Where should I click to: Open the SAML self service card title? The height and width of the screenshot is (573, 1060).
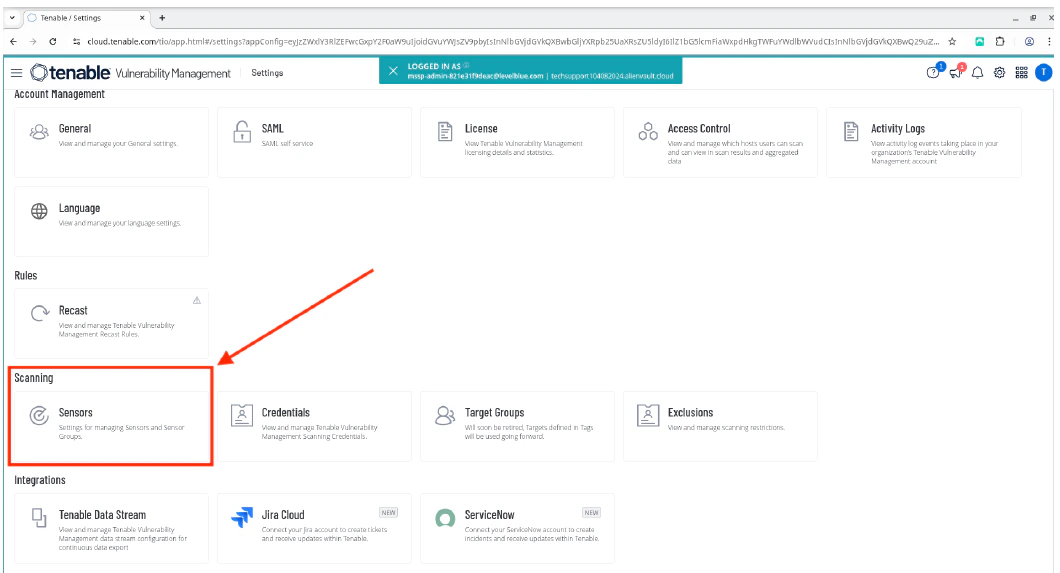pyautogui.click(x=272, y=128)
